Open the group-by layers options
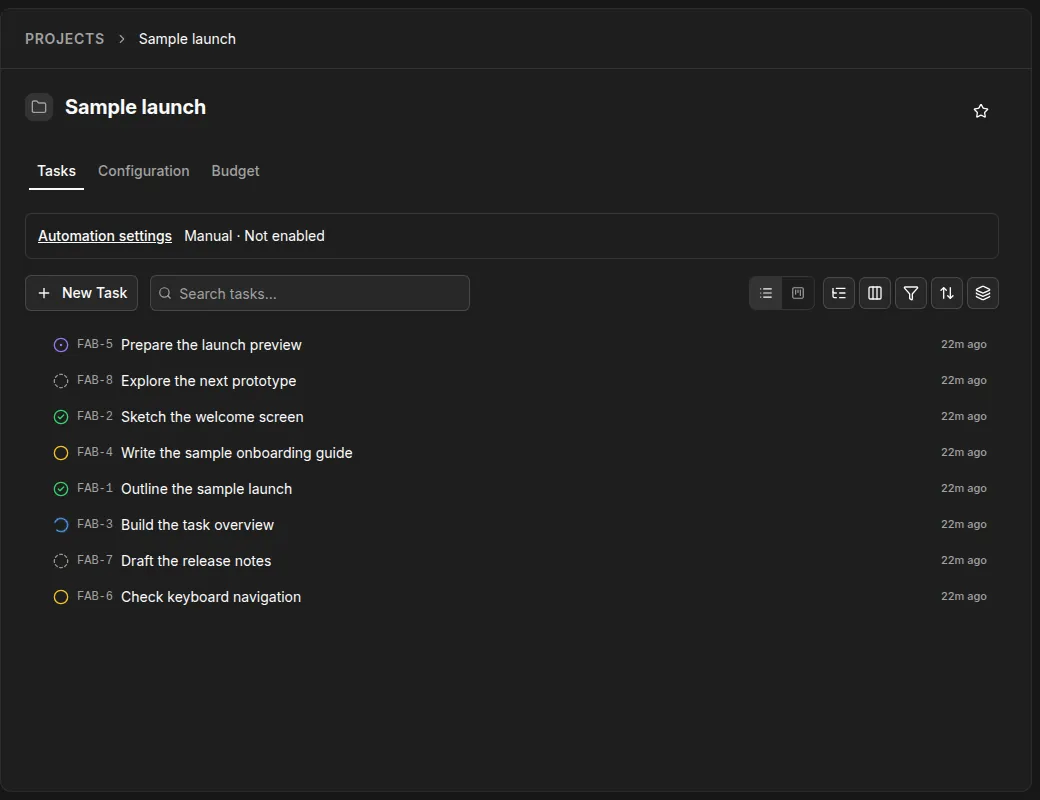The width and height of the screenshot is (1040, 800). pyautogui.click(x=983, y=293)
